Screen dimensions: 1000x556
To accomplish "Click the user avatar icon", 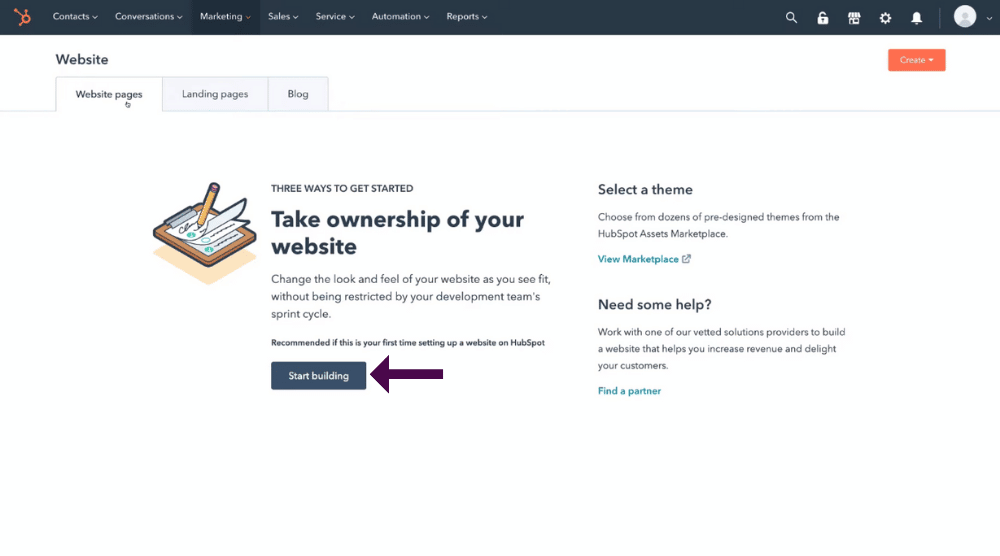I will [x=965, y=17].
